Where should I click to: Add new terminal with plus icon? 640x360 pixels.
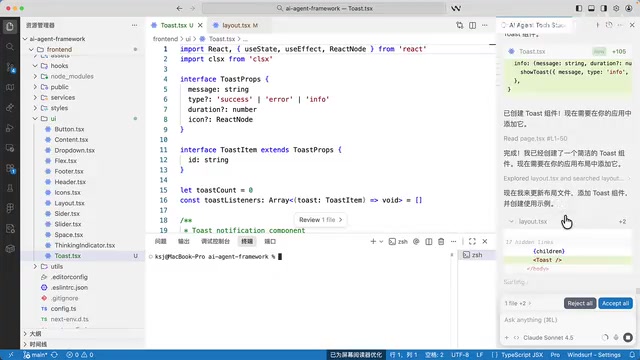point(373,242)
